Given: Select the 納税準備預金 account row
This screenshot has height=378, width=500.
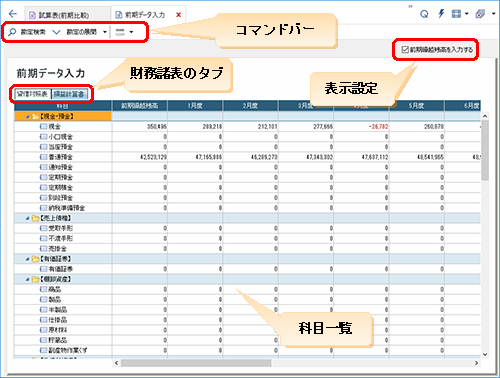Looking at the screenshot, I should [x=247, y=208].
